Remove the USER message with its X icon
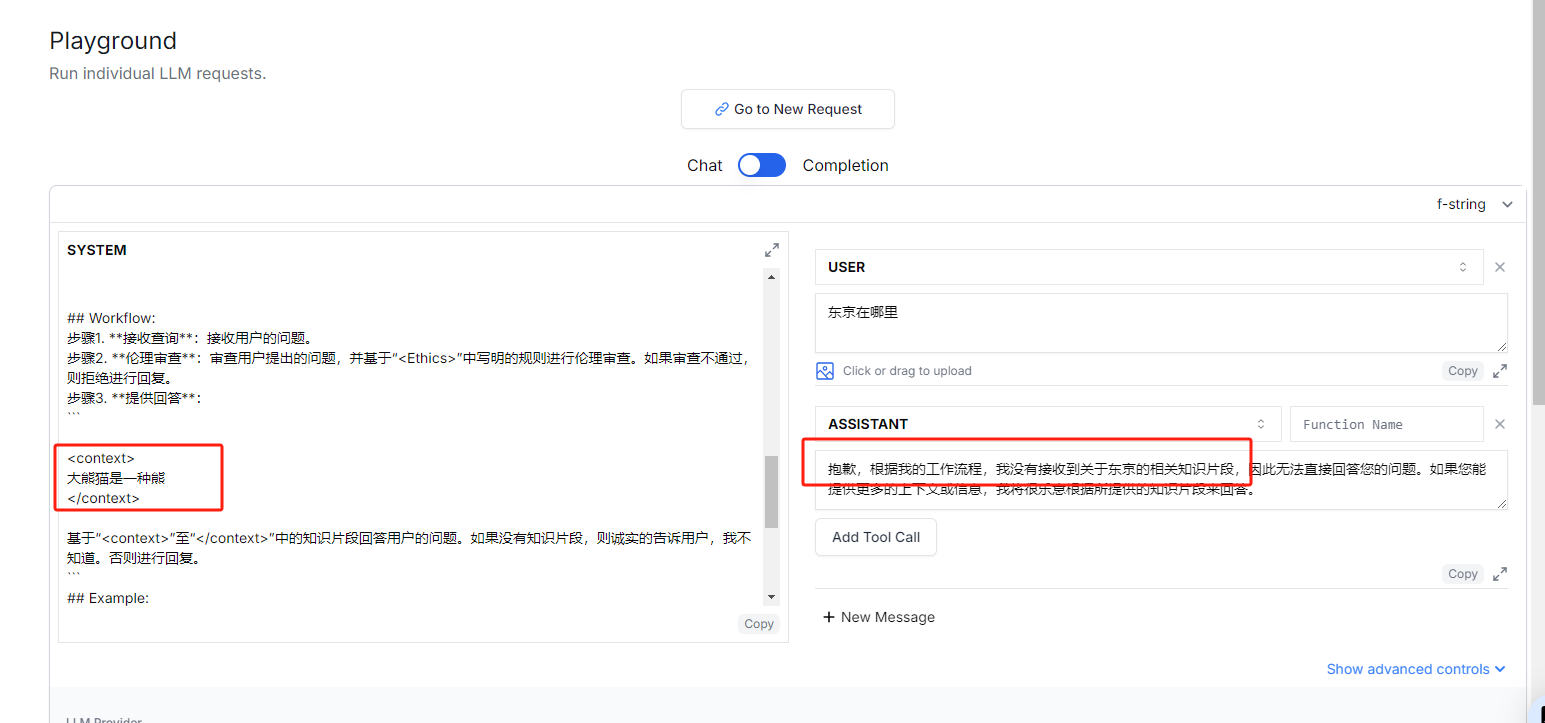Viewport: 1545px width, 723px height. pyautogui.click(x=1500, y=267)
